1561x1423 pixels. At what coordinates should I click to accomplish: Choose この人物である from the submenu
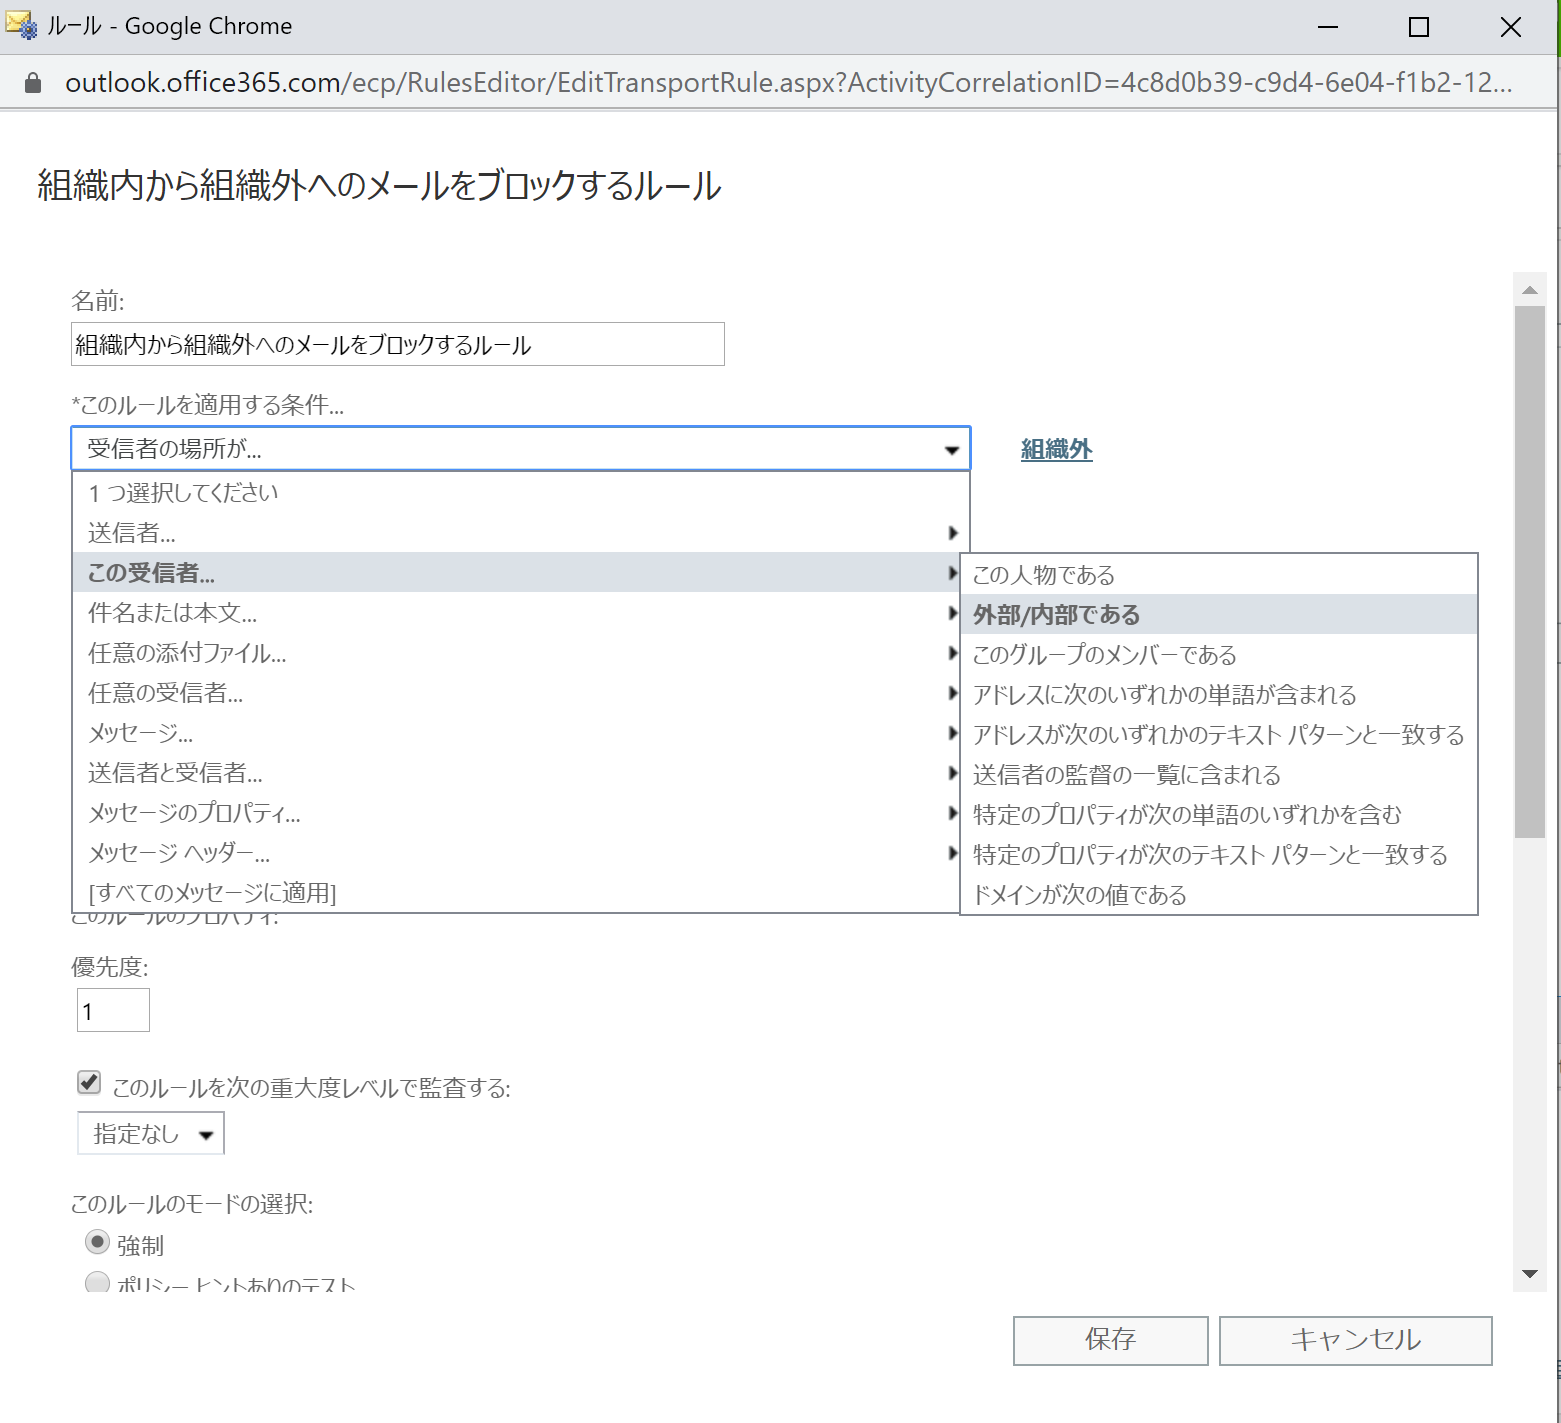(1219, 575)
